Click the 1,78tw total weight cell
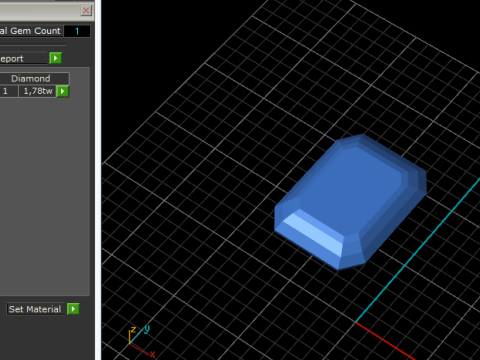Viewport: 480px width, 360px height. coord(37,91)
